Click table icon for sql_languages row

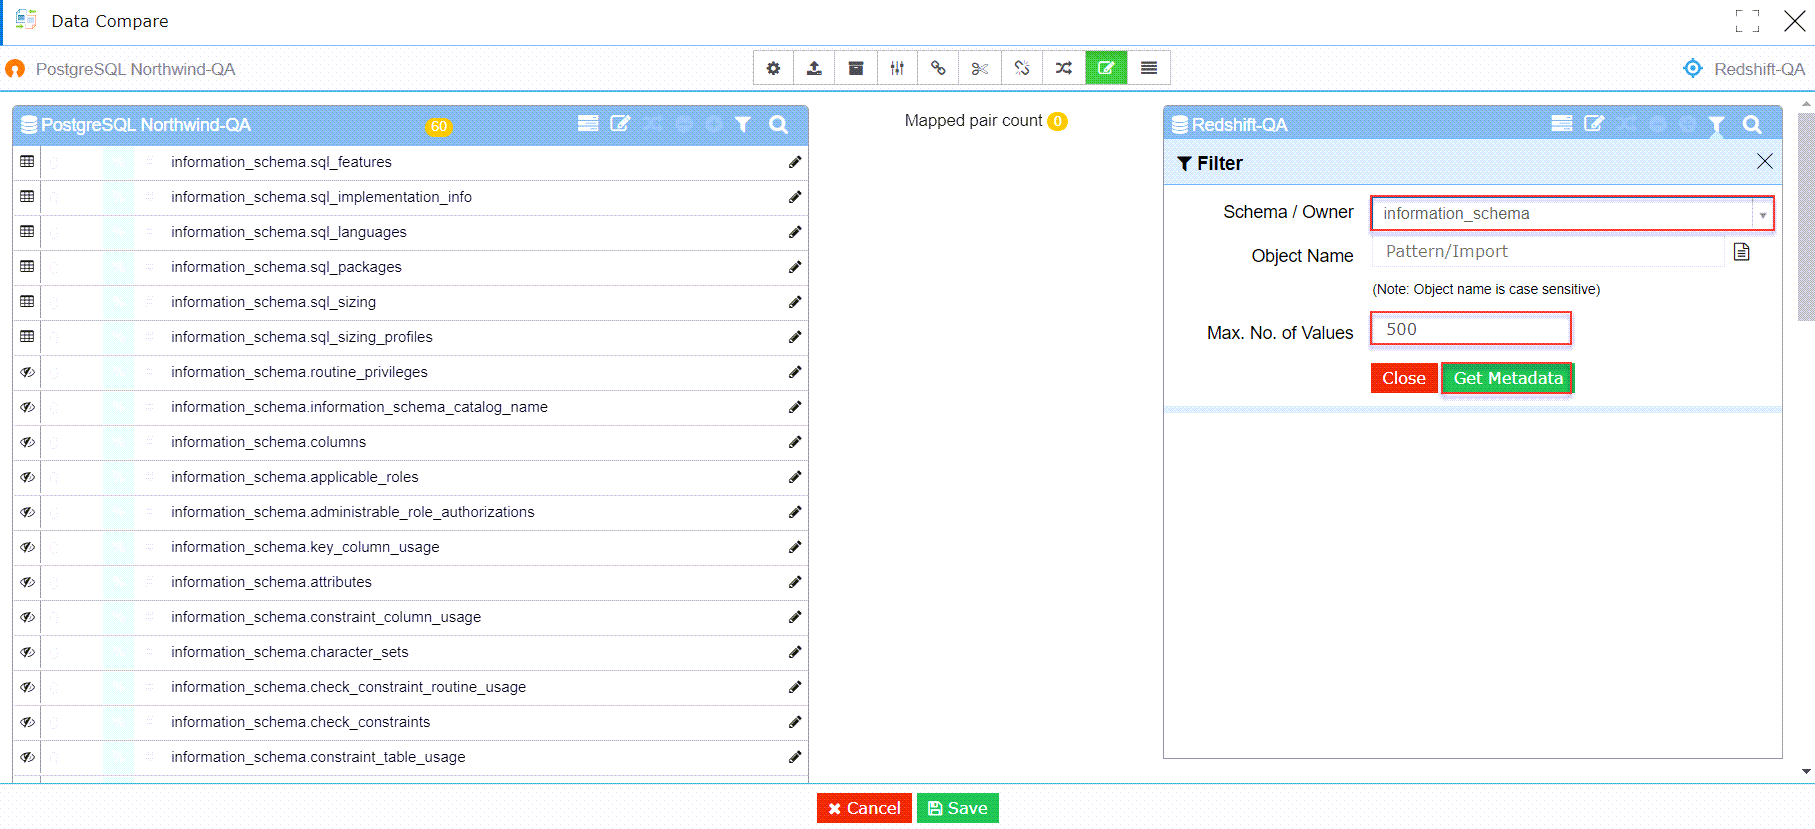[x=27, y=231]
